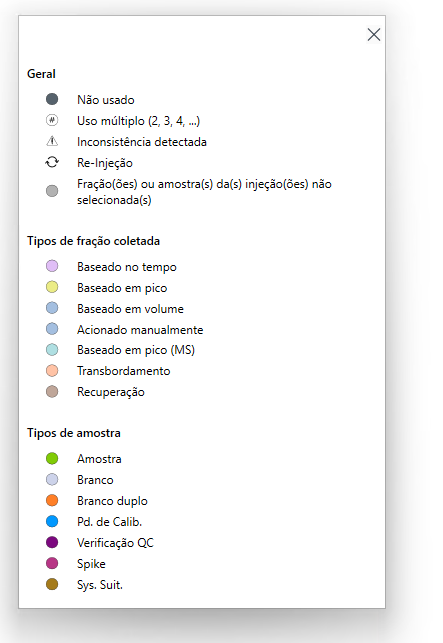The width and height of the screenshot is (443, 643).
Task: Click the purple 'Verificação QC' dot
Action: [52, 542]
